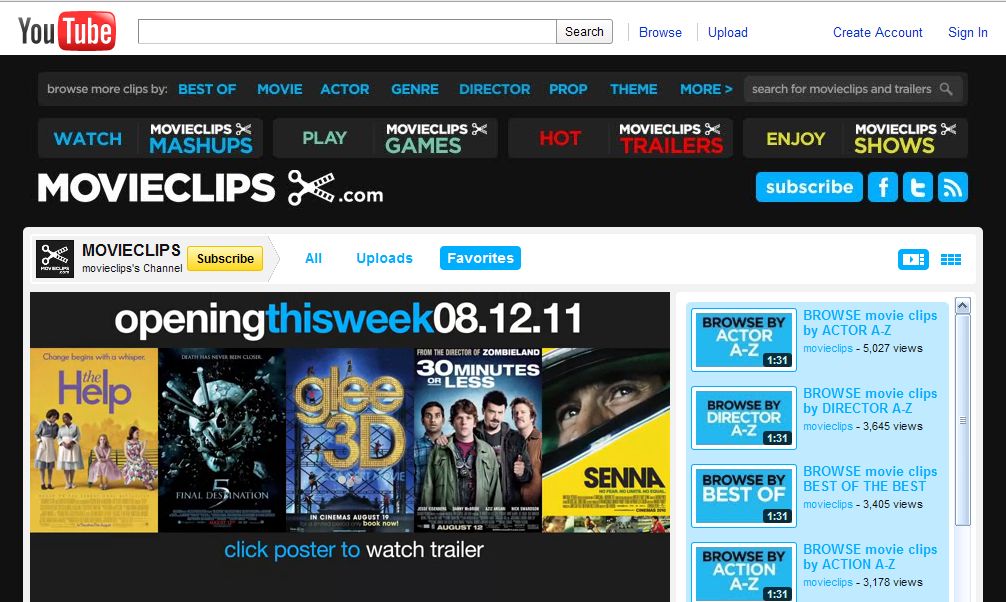
Task: Browse clips by MOVIE
Action: point(280,89)
